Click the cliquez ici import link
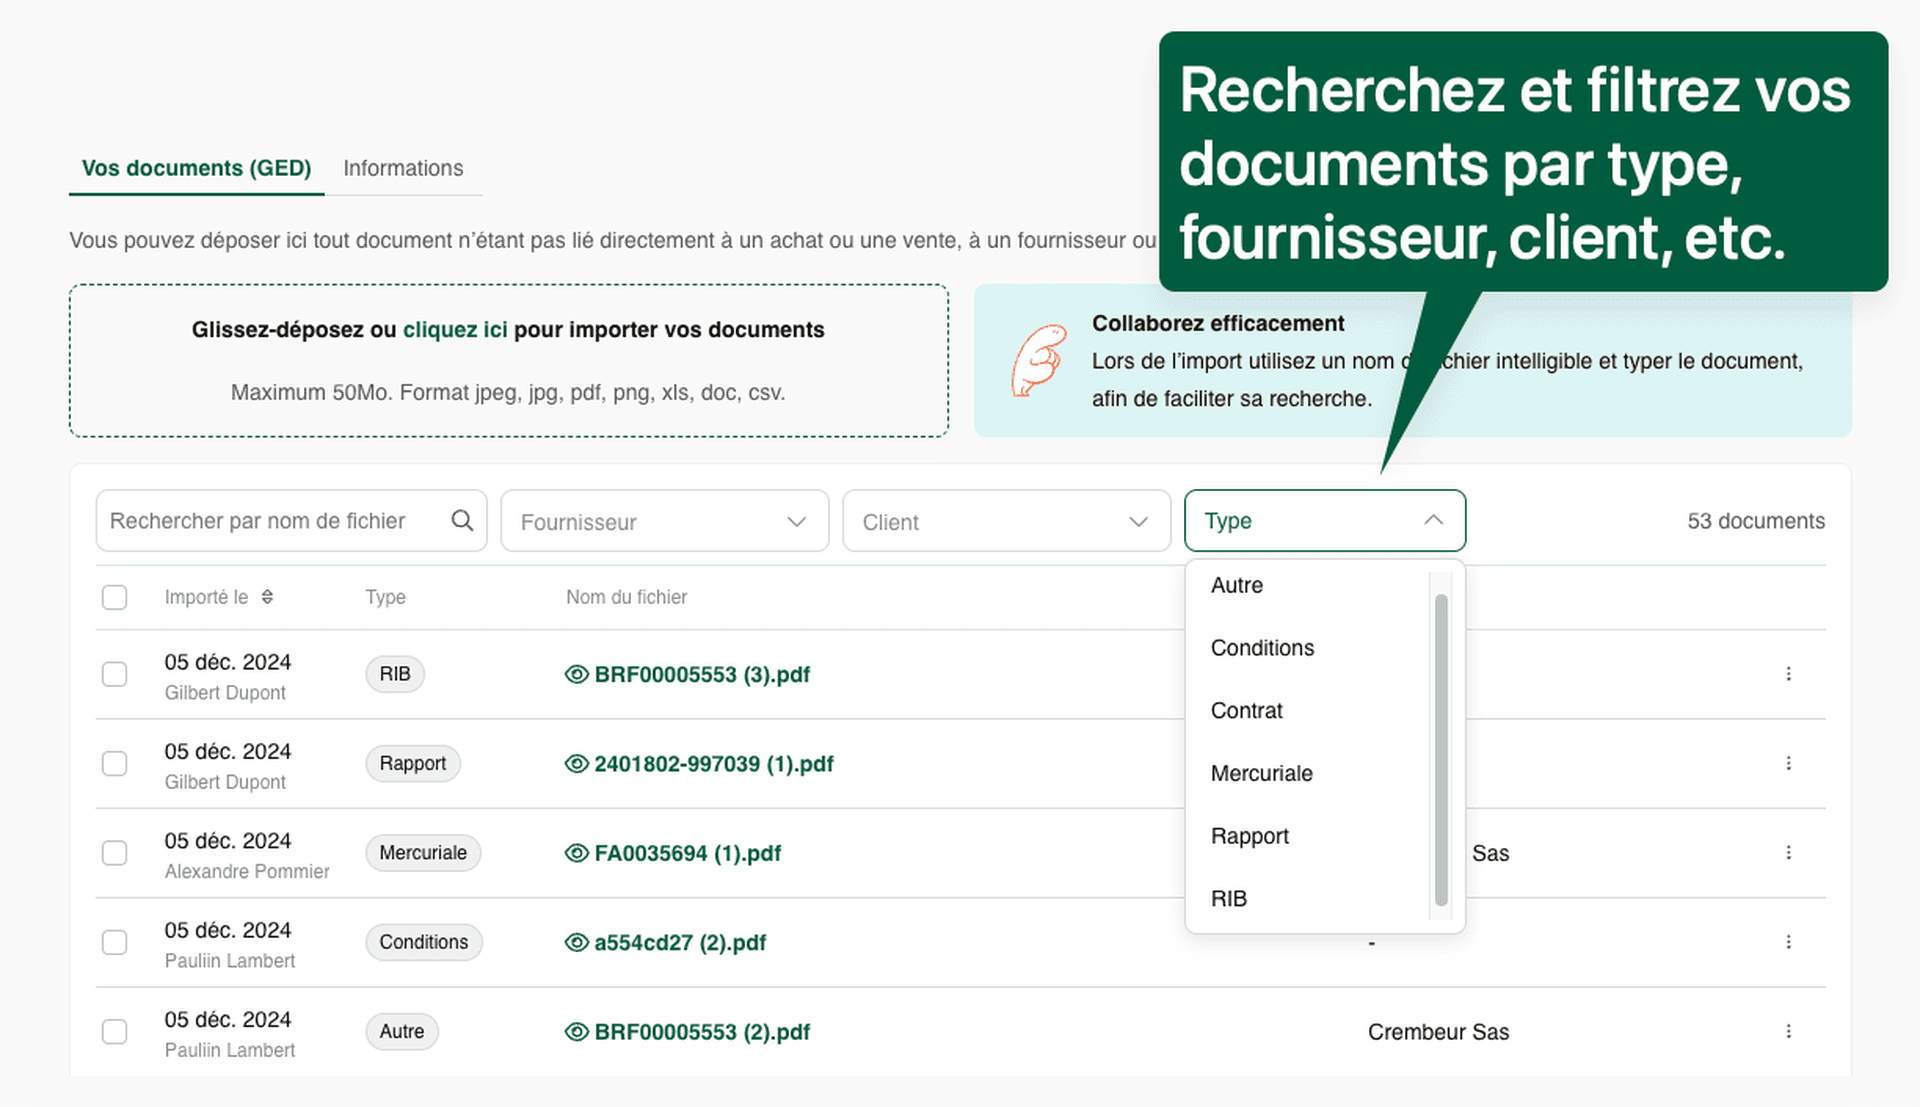 pos(455,329)
